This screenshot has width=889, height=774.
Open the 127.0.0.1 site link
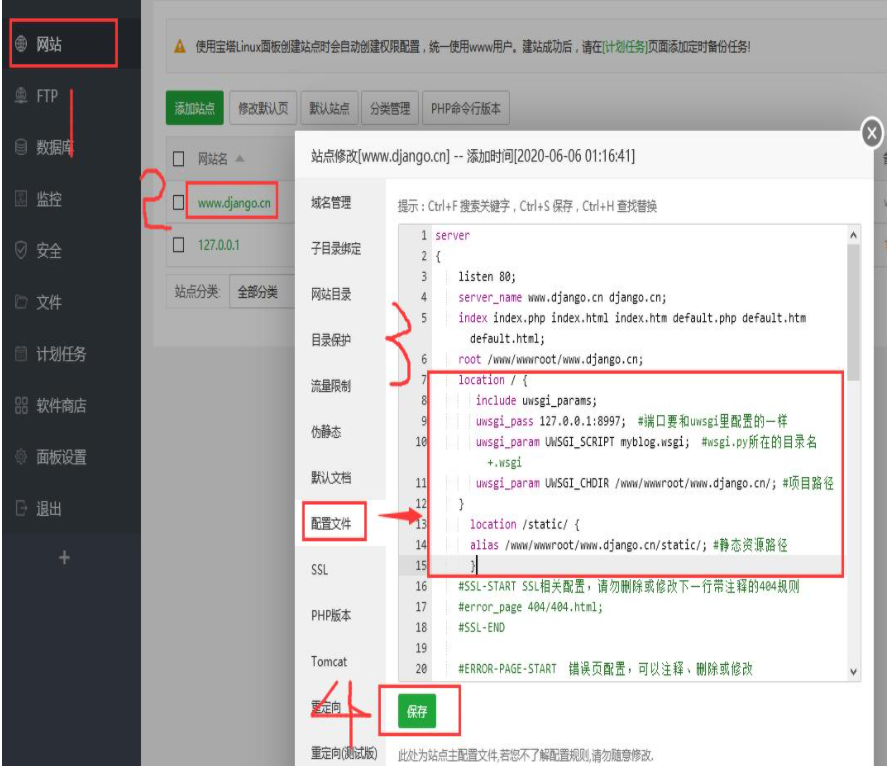tap(219, 245)
